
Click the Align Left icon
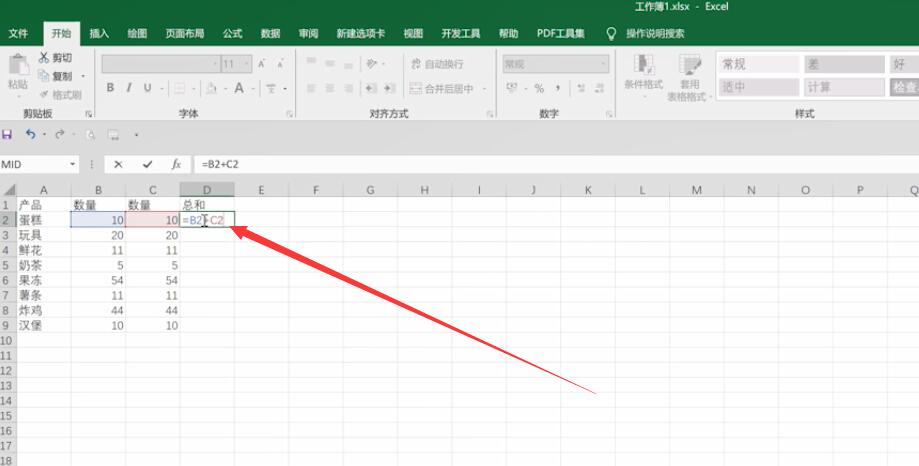(x=311, y=89)
